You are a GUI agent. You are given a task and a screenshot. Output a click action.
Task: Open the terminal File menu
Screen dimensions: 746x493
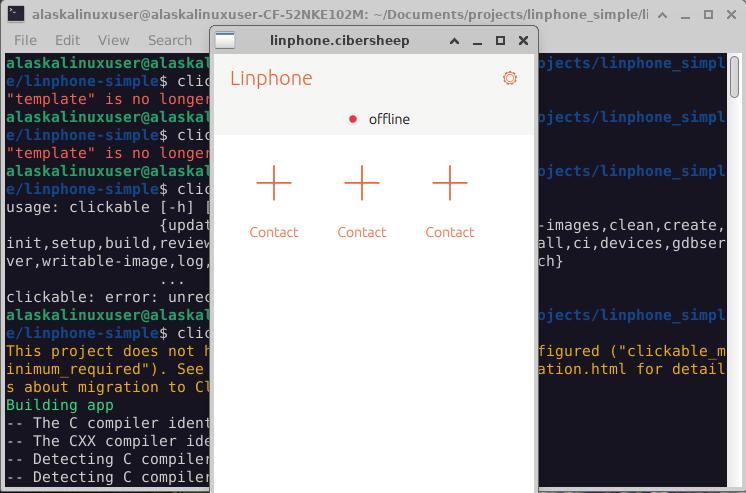(25, 40)
